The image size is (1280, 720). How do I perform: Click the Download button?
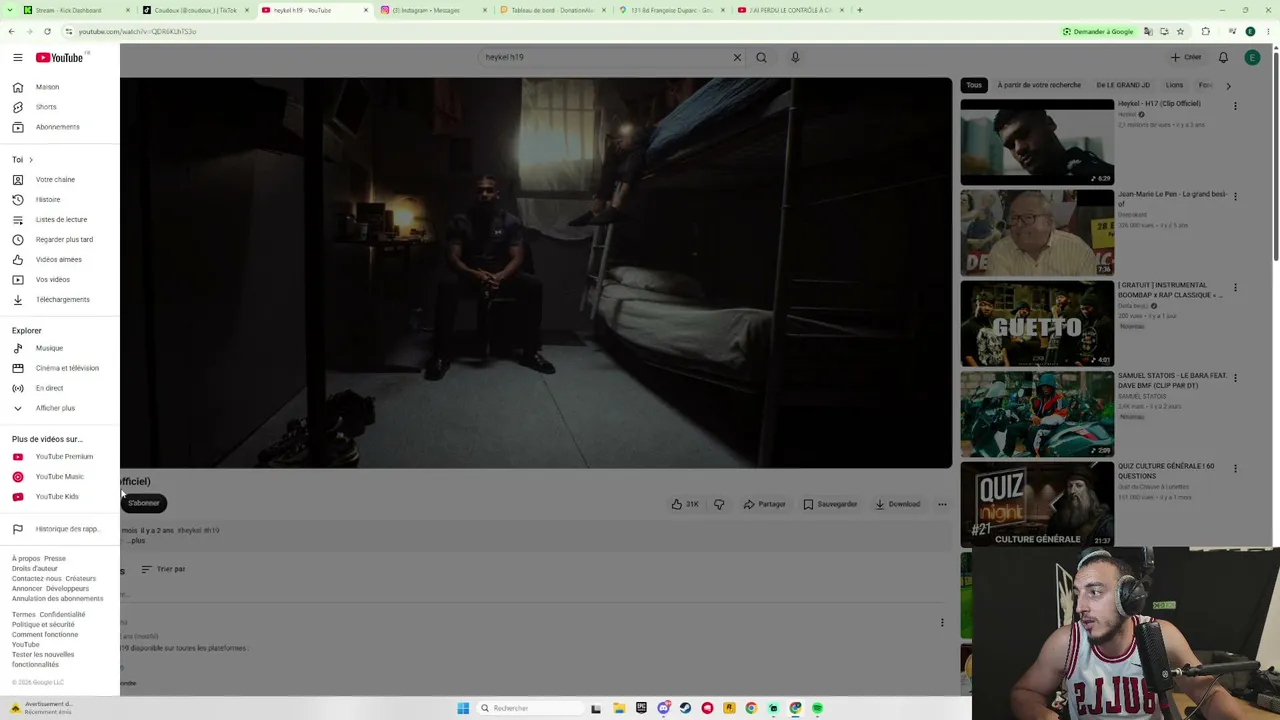tap(897, 504)
